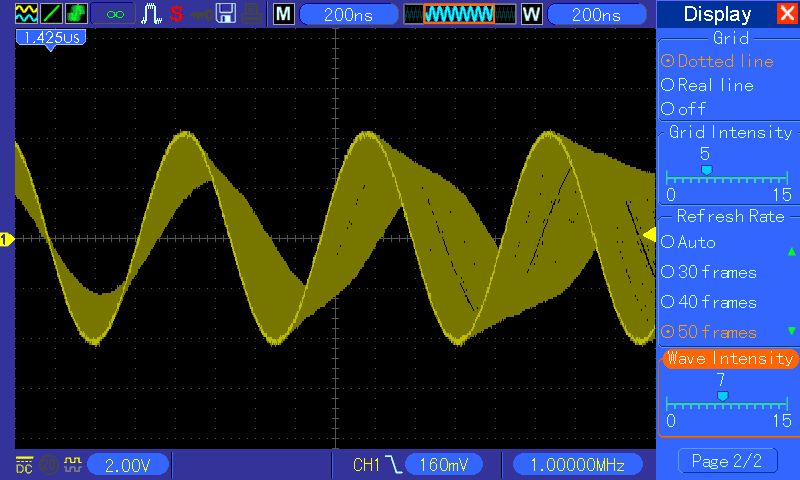Screen dimensions: 800x480
Task: Toggle the infinite persistence button
Action: click(x=114, y=14)
